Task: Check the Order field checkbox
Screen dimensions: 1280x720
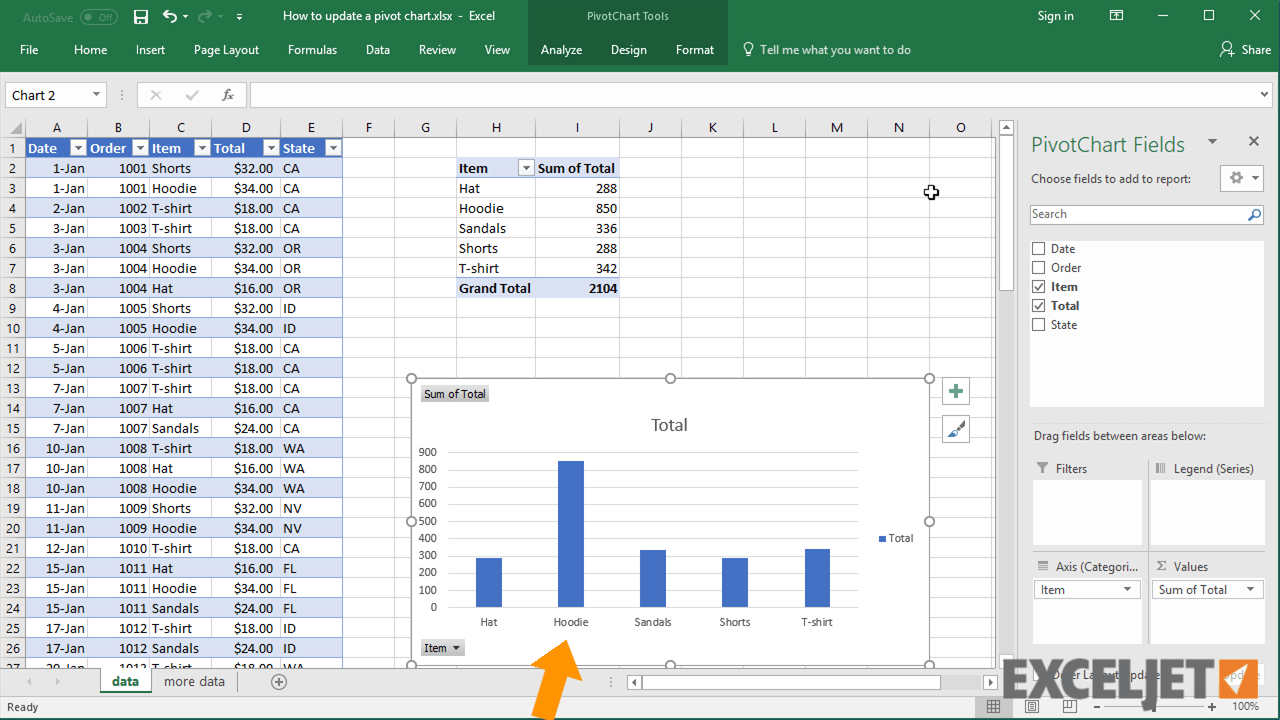Action: 1038,268
